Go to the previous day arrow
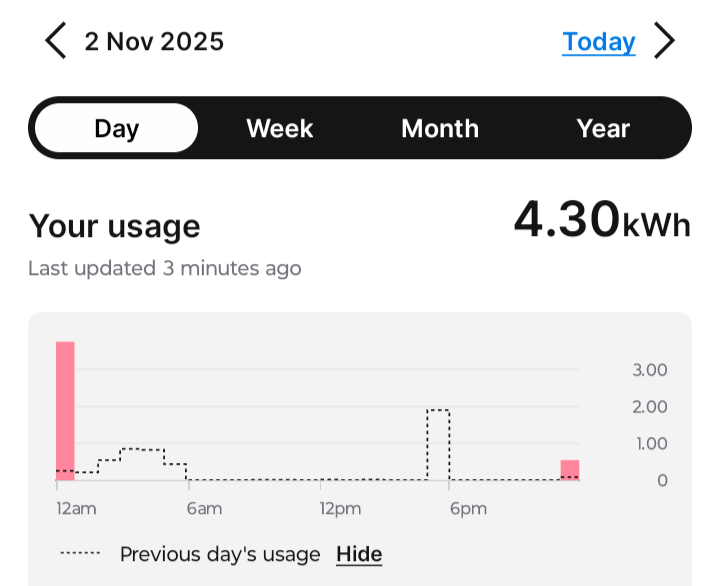Screen dimensions: 720x586 55,41
